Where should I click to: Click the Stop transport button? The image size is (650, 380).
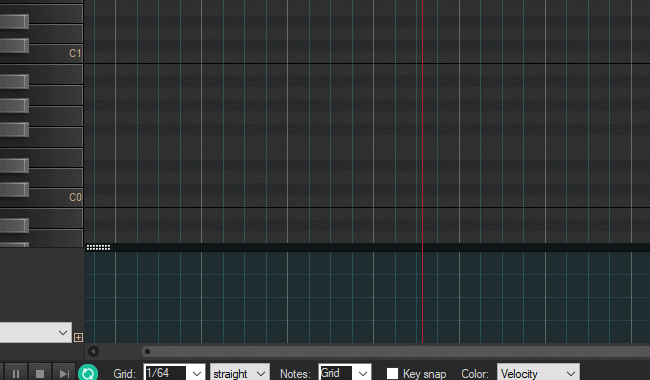[x=40, y=374]
